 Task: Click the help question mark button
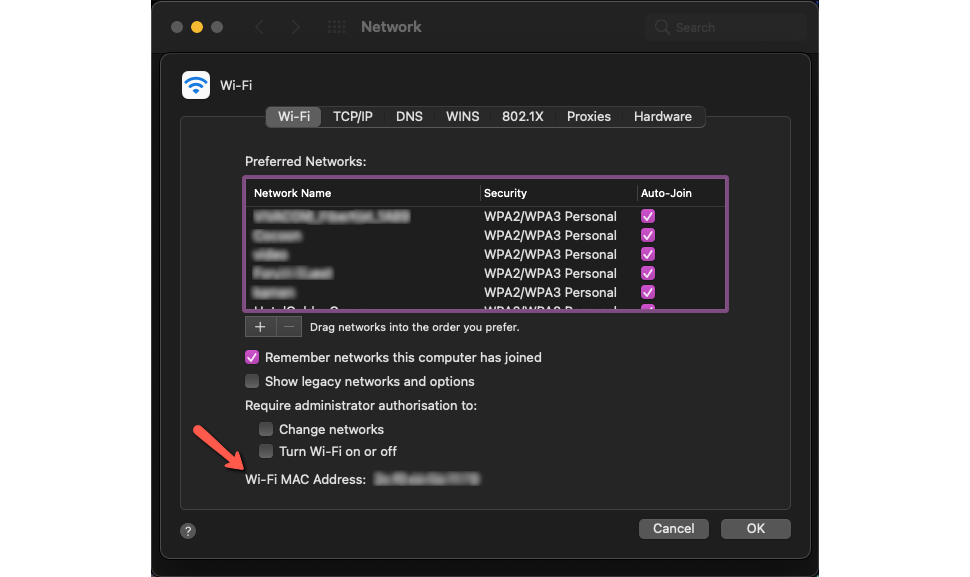click(x=188, y=531)
